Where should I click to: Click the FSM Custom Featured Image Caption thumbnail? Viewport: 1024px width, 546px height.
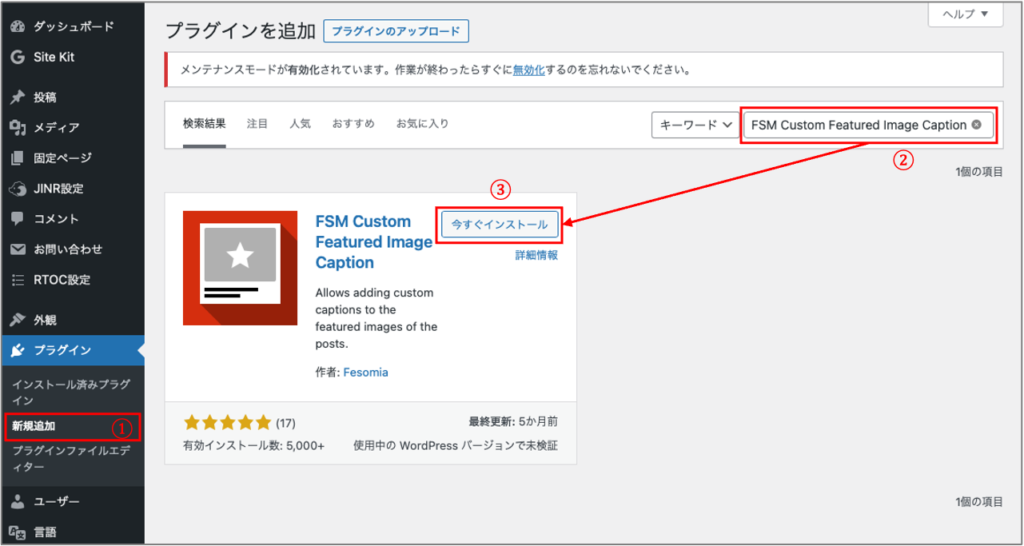pos(240,268)
